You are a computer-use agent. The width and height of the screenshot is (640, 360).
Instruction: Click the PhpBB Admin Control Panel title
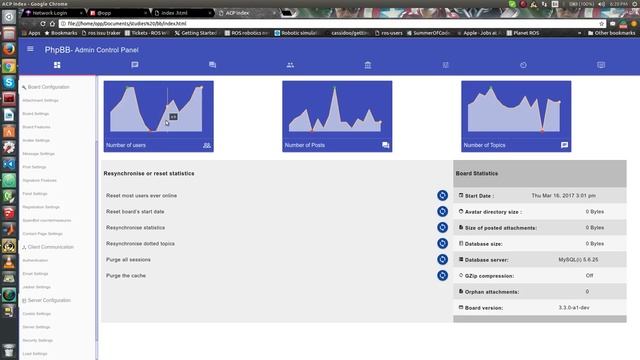tap(91, 50)
